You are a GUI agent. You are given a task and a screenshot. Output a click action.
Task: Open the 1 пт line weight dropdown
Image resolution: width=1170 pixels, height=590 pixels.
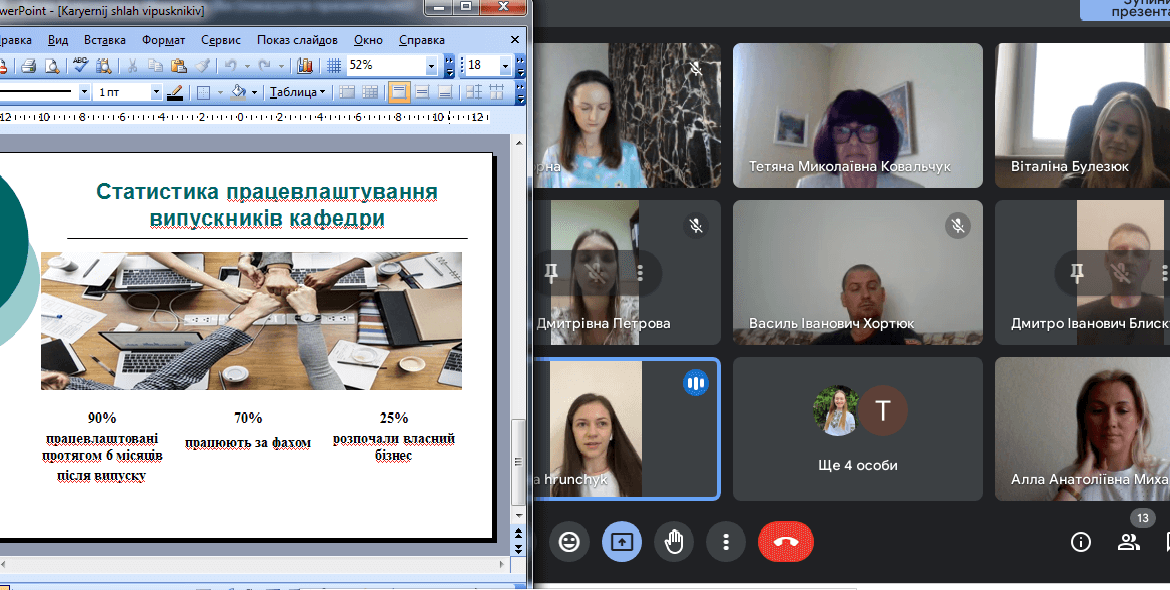[156, 92]
